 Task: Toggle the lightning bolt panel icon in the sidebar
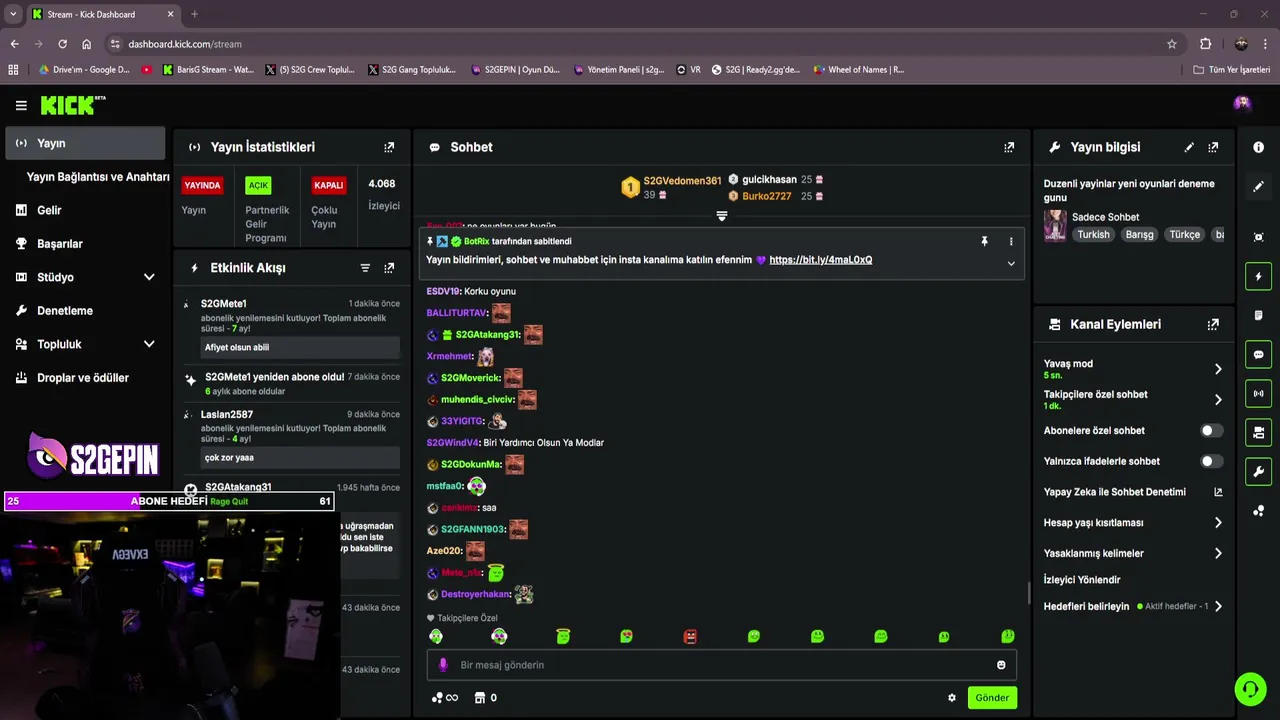[x=1258, y=276]
